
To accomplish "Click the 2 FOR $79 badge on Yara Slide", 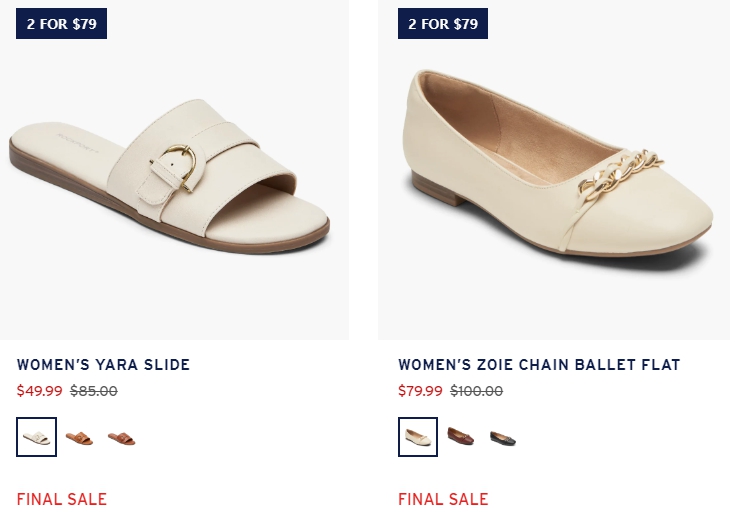I will pyautogui.click(x=61, y=23).
